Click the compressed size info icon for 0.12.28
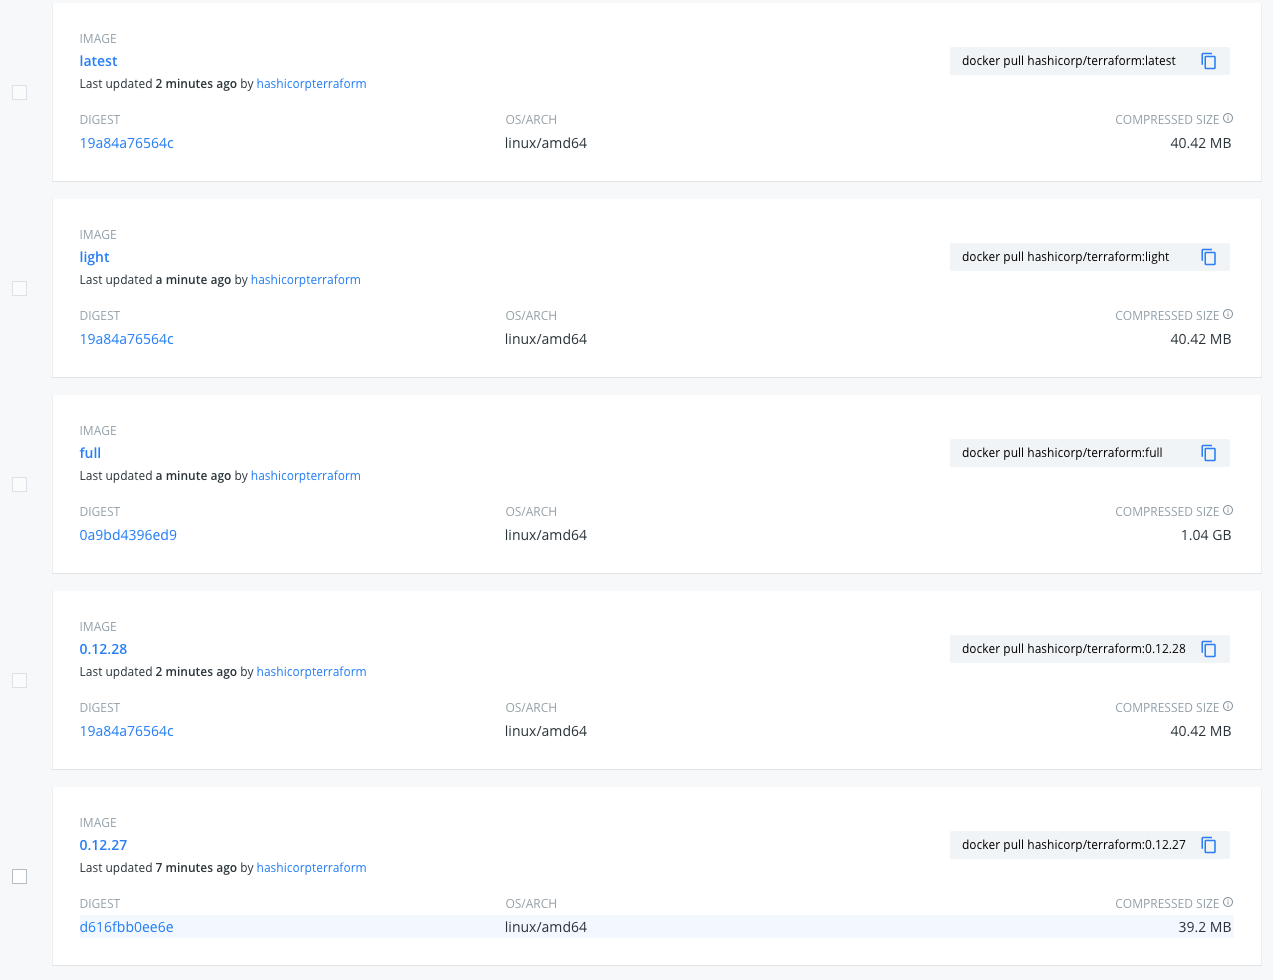 click(1228, 706)
